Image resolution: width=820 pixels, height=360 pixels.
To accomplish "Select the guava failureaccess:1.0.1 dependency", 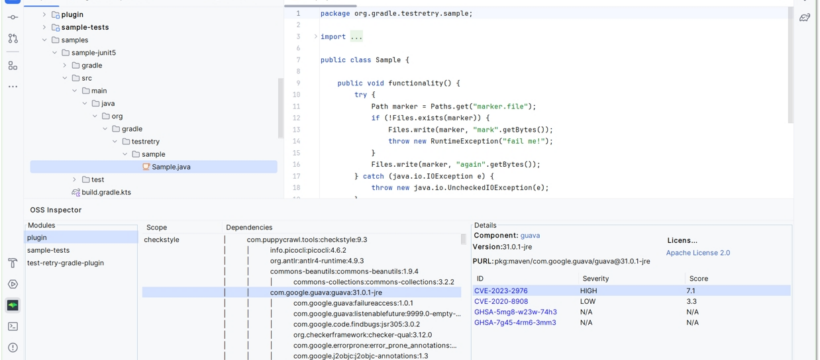I will pyautogui.click(x=354, y=303).
